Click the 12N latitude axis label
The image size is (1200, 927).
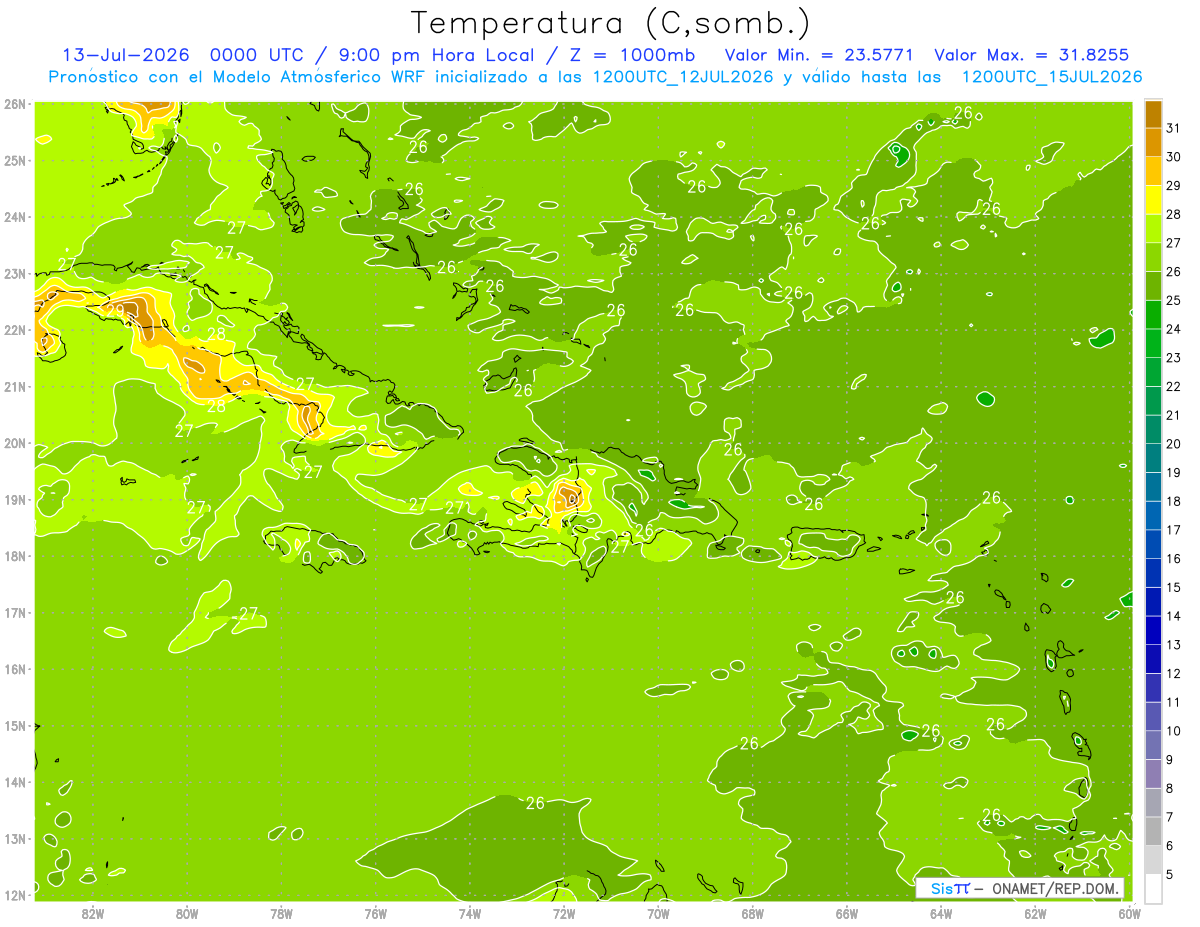point(15,895)
